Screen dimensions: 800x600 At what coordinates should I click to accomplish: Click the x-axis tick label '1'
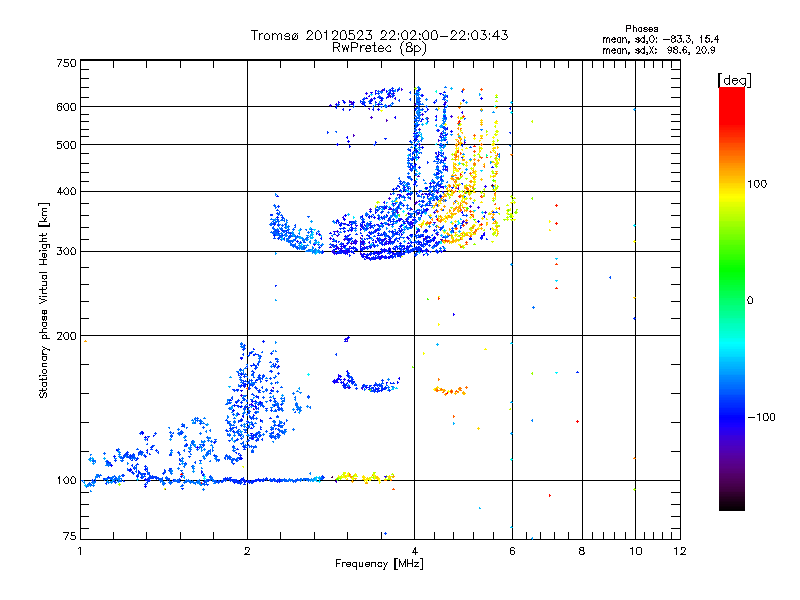click(81, 551)
